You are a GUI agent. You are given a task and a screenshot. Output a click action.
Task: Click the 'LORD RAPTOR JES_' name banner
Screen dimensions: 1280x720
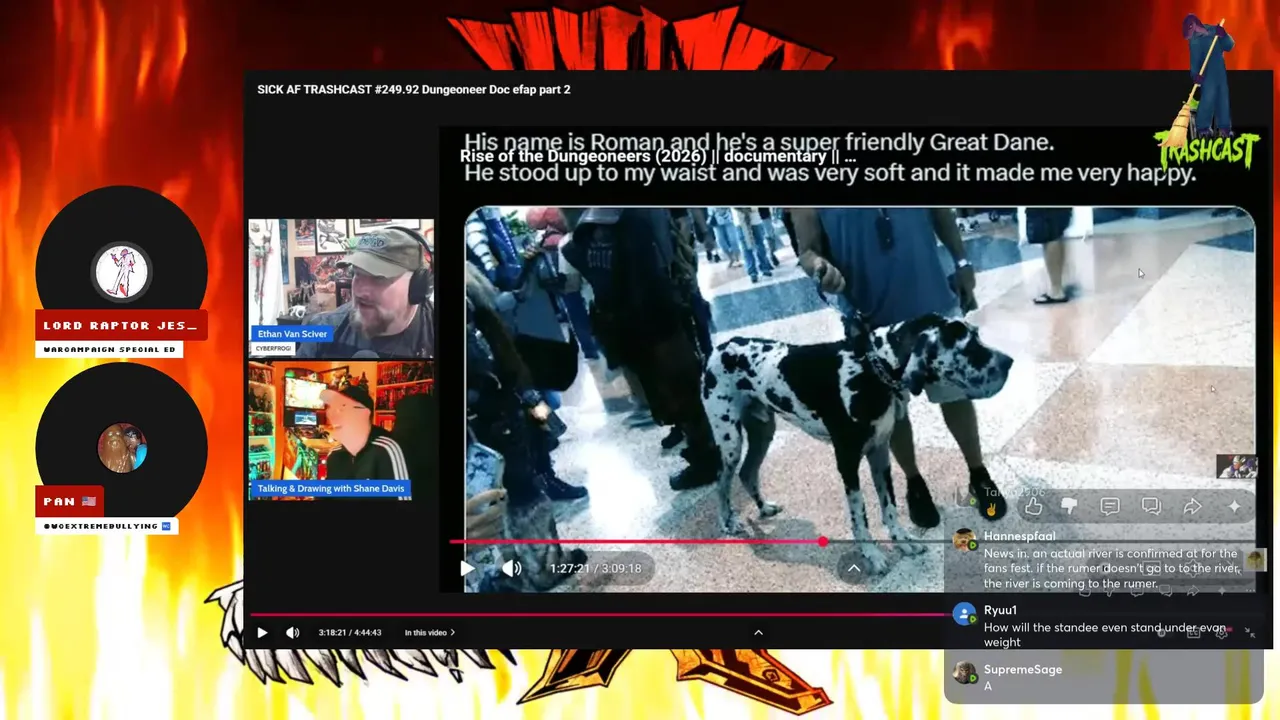pos(121,326)
